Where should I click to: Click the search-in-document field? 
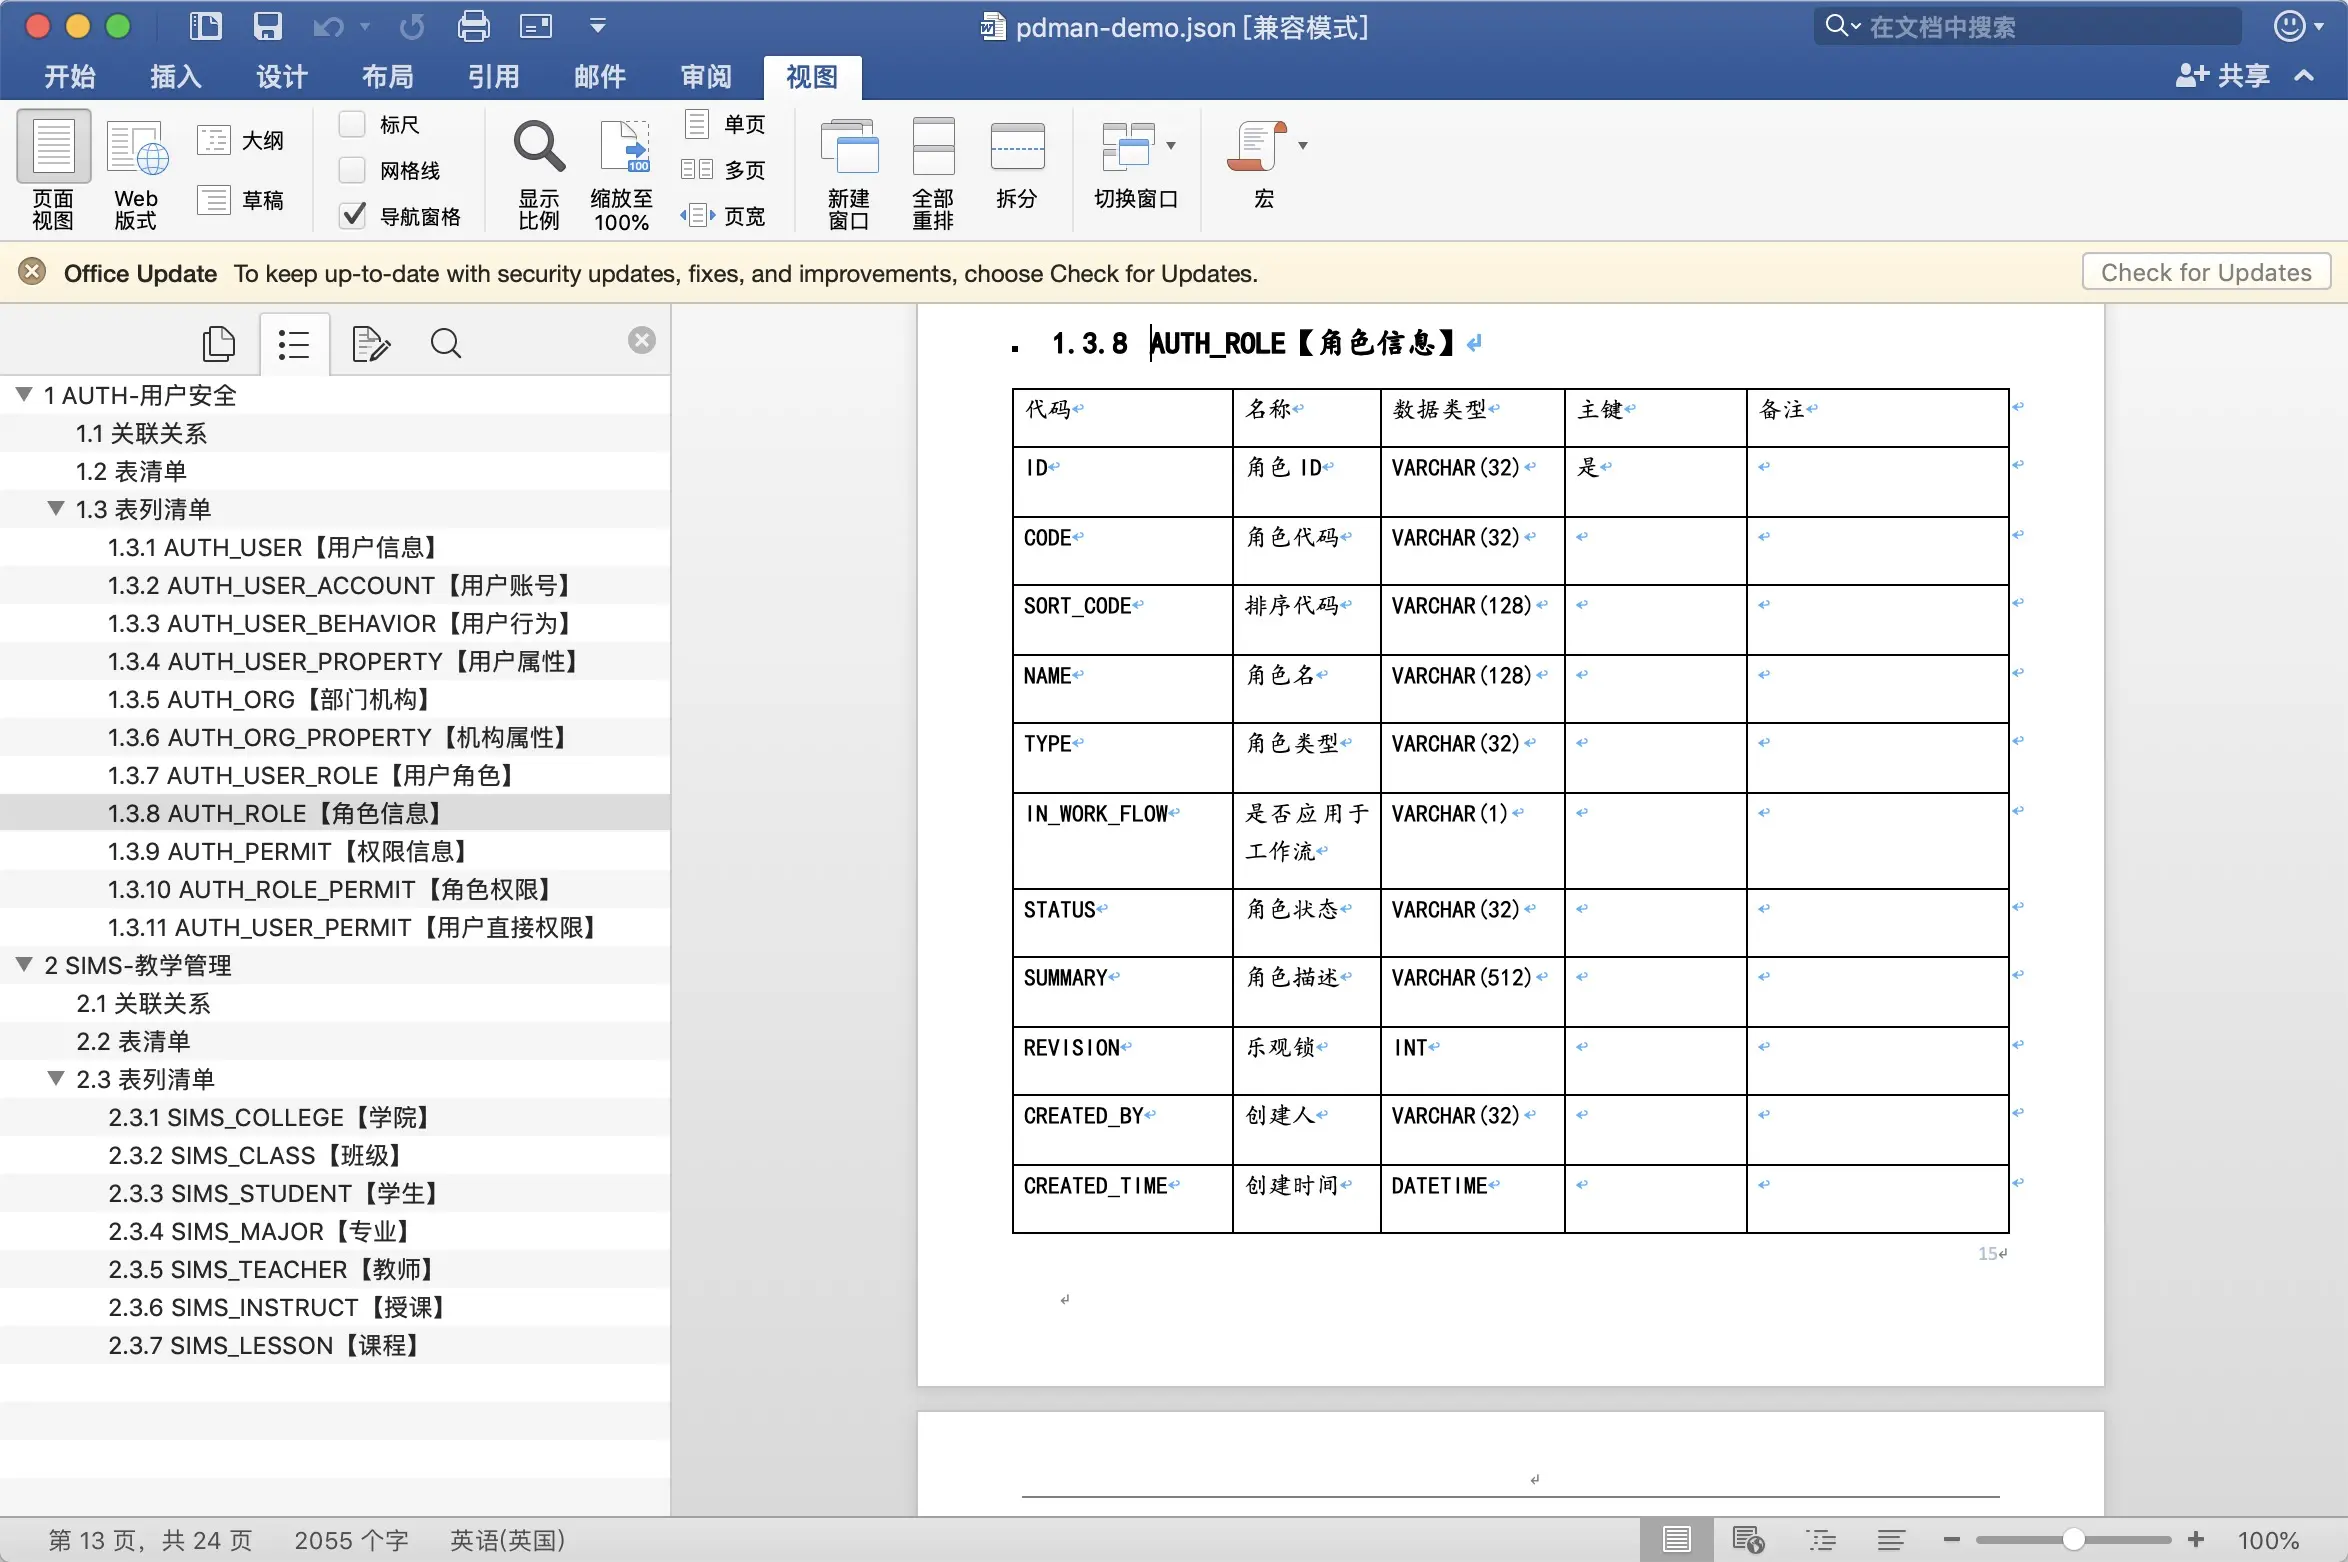(x=2028, y=26)
